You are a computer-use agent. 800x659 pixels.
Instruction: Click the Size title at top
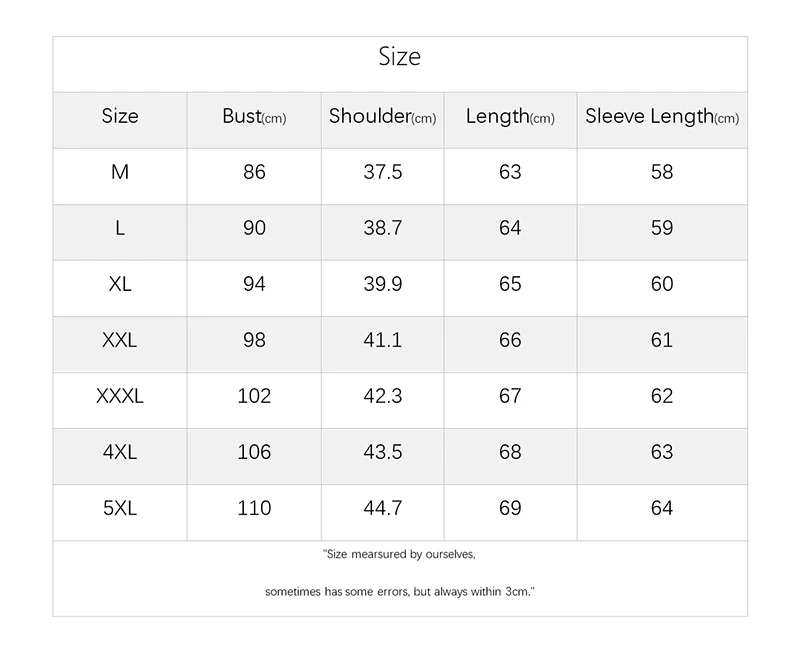click(399, 57)
